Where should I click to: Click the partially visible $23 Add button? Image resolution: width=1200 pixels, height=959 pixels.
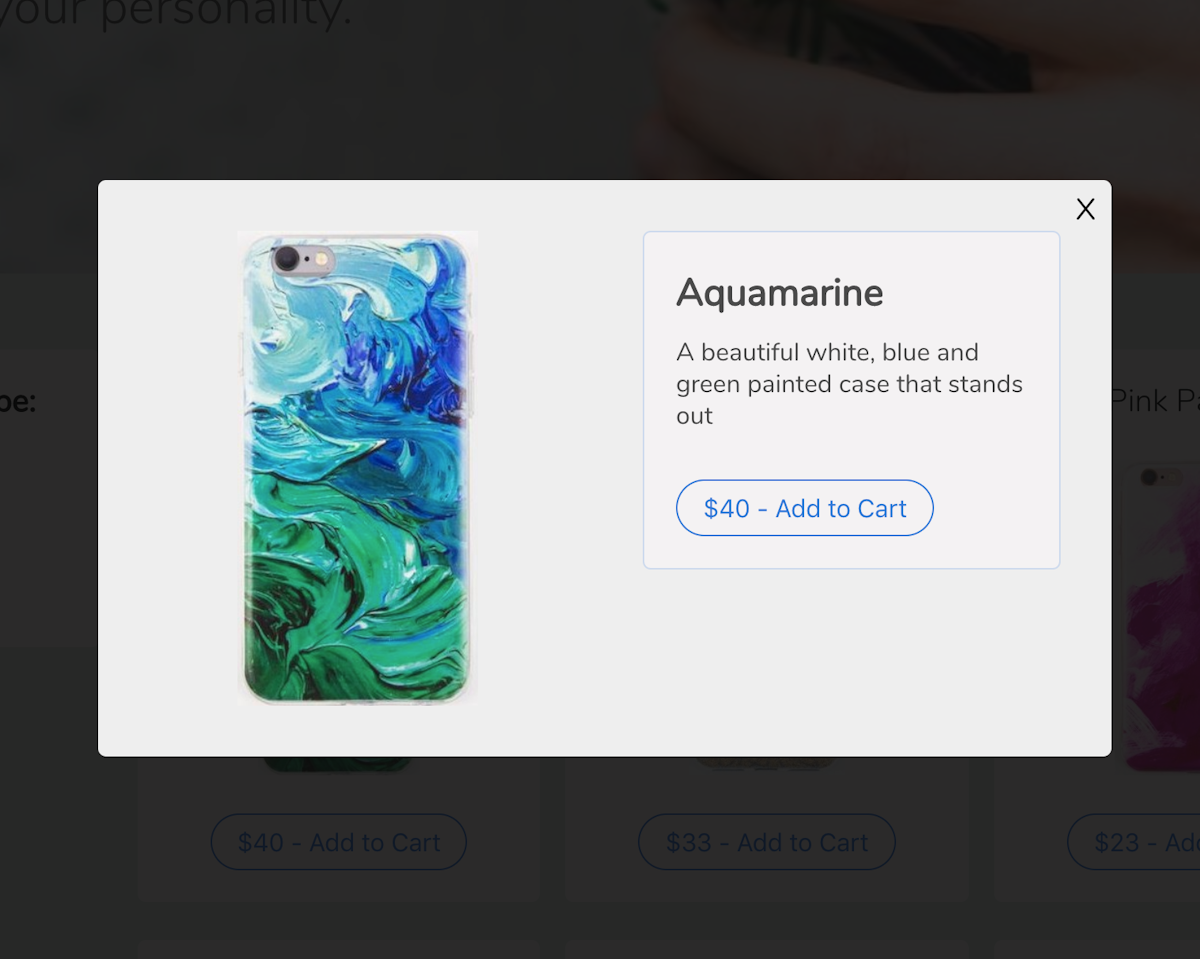click(x=1133, y=842)
